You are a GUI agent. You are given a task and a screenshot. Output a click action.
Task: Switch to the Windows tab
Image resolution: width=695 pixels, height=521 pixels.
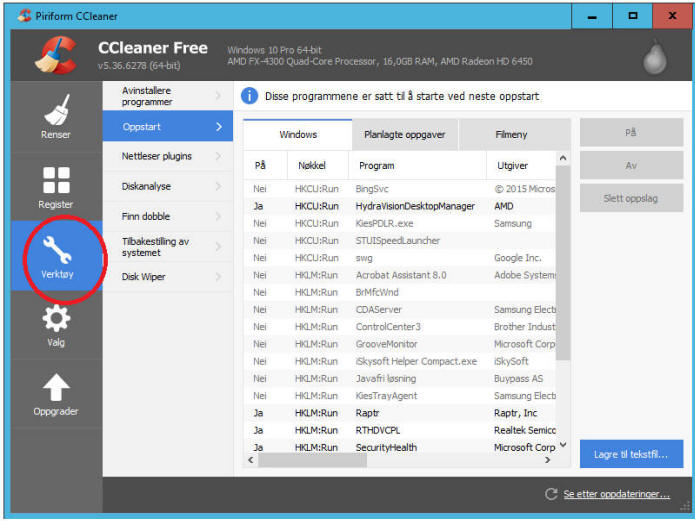coord(298,134)
